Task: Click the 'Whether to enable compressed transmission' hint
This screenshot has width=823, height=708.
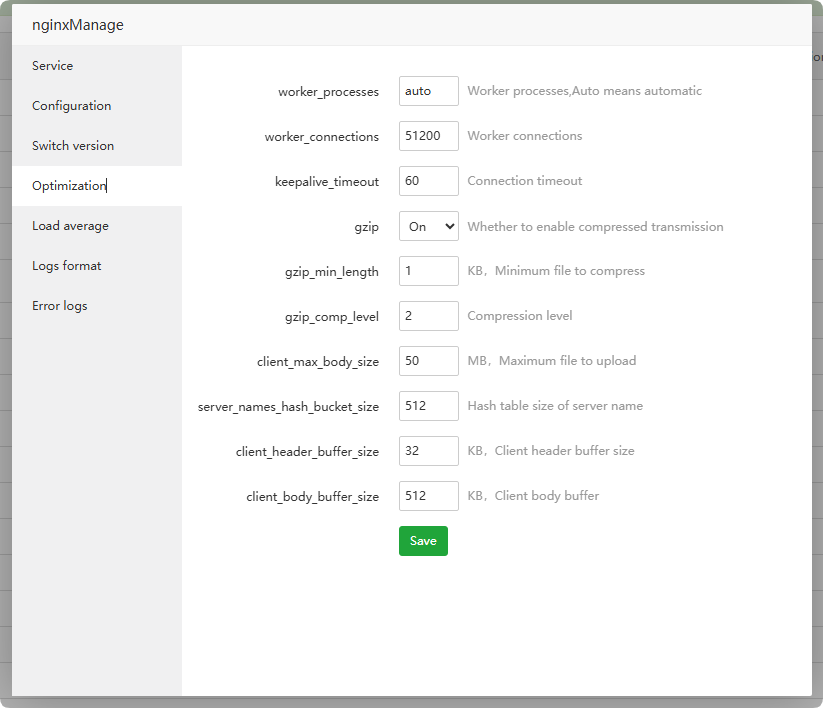Action: [x=595, y=227]
